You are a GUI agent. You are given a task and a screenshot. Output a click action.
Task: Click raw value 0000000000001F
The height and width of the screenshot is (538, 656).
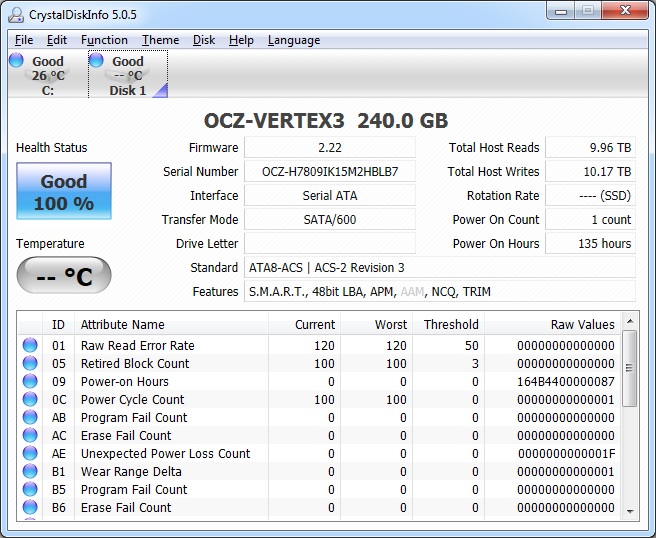566,453
